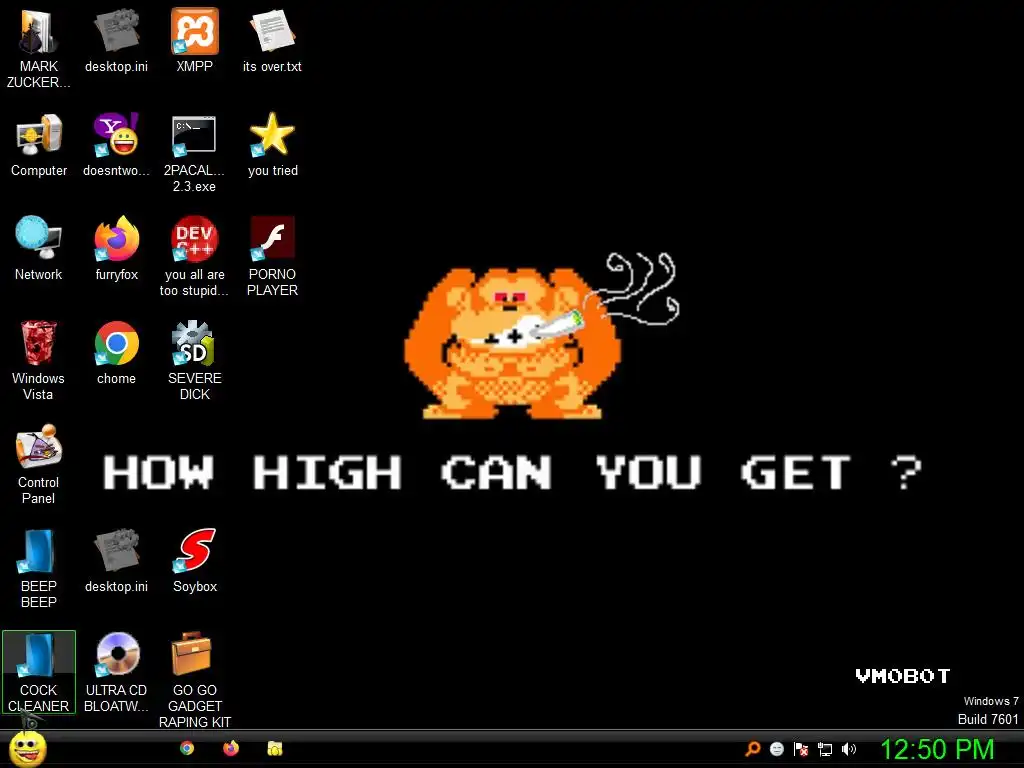Click the gray face tray icon
Viewport: 1024px width, 768px height.
(x=776, y=749)
